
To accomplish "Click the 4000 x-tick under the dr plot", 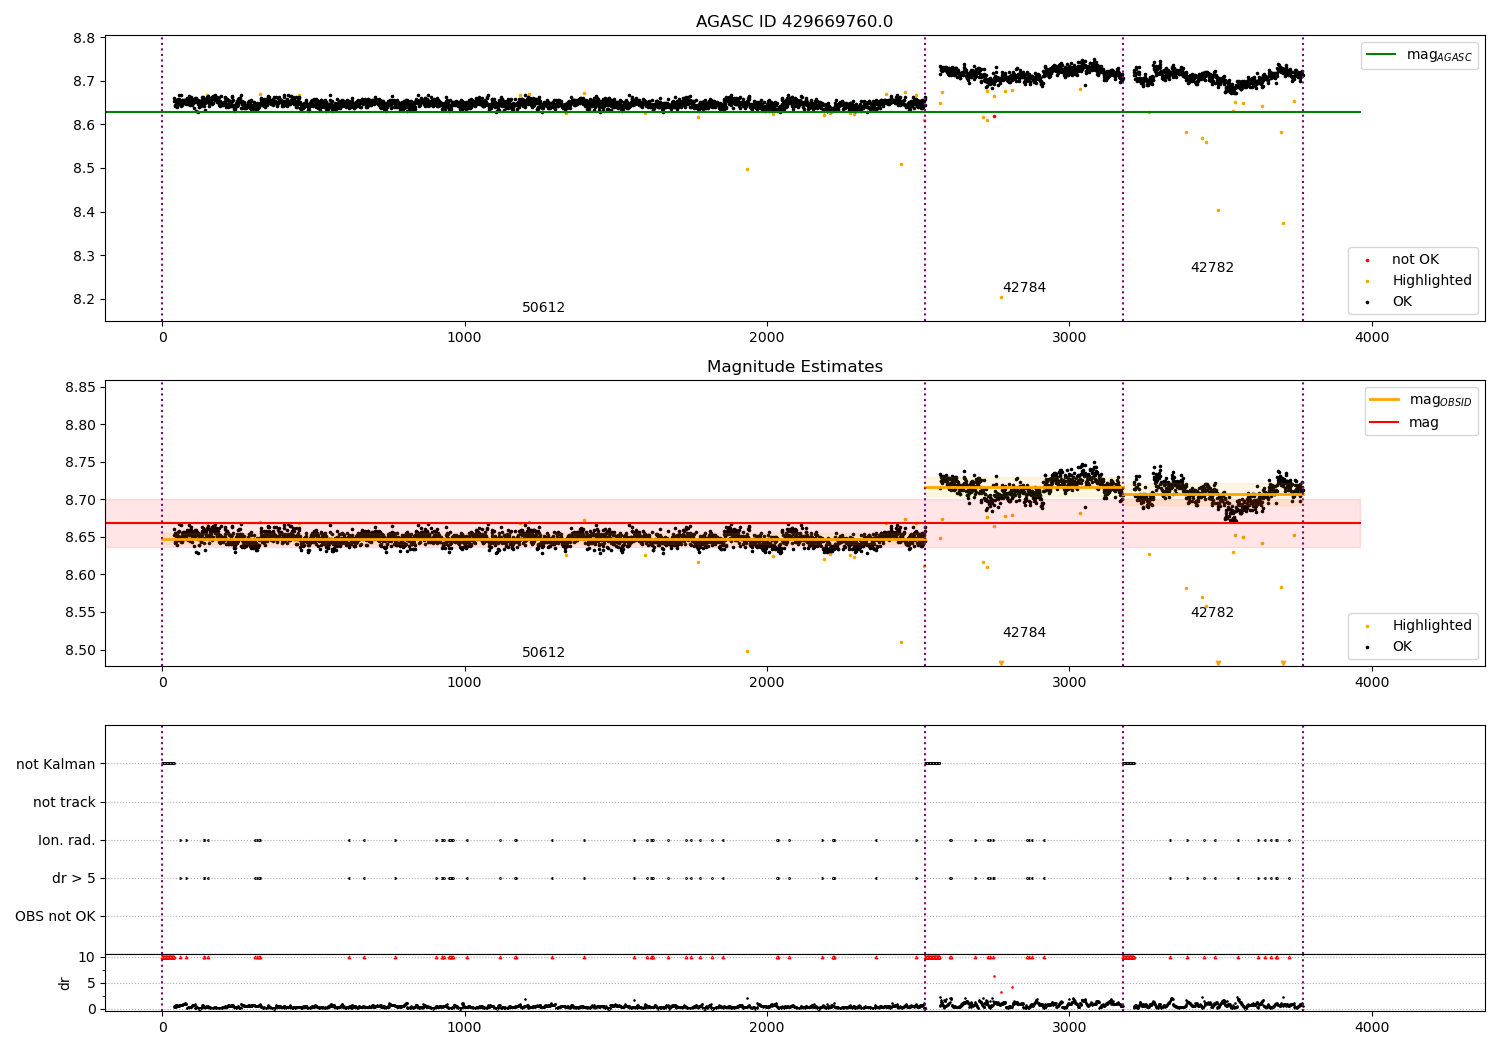I will pyautogui.click(x=1372, y=1028).
